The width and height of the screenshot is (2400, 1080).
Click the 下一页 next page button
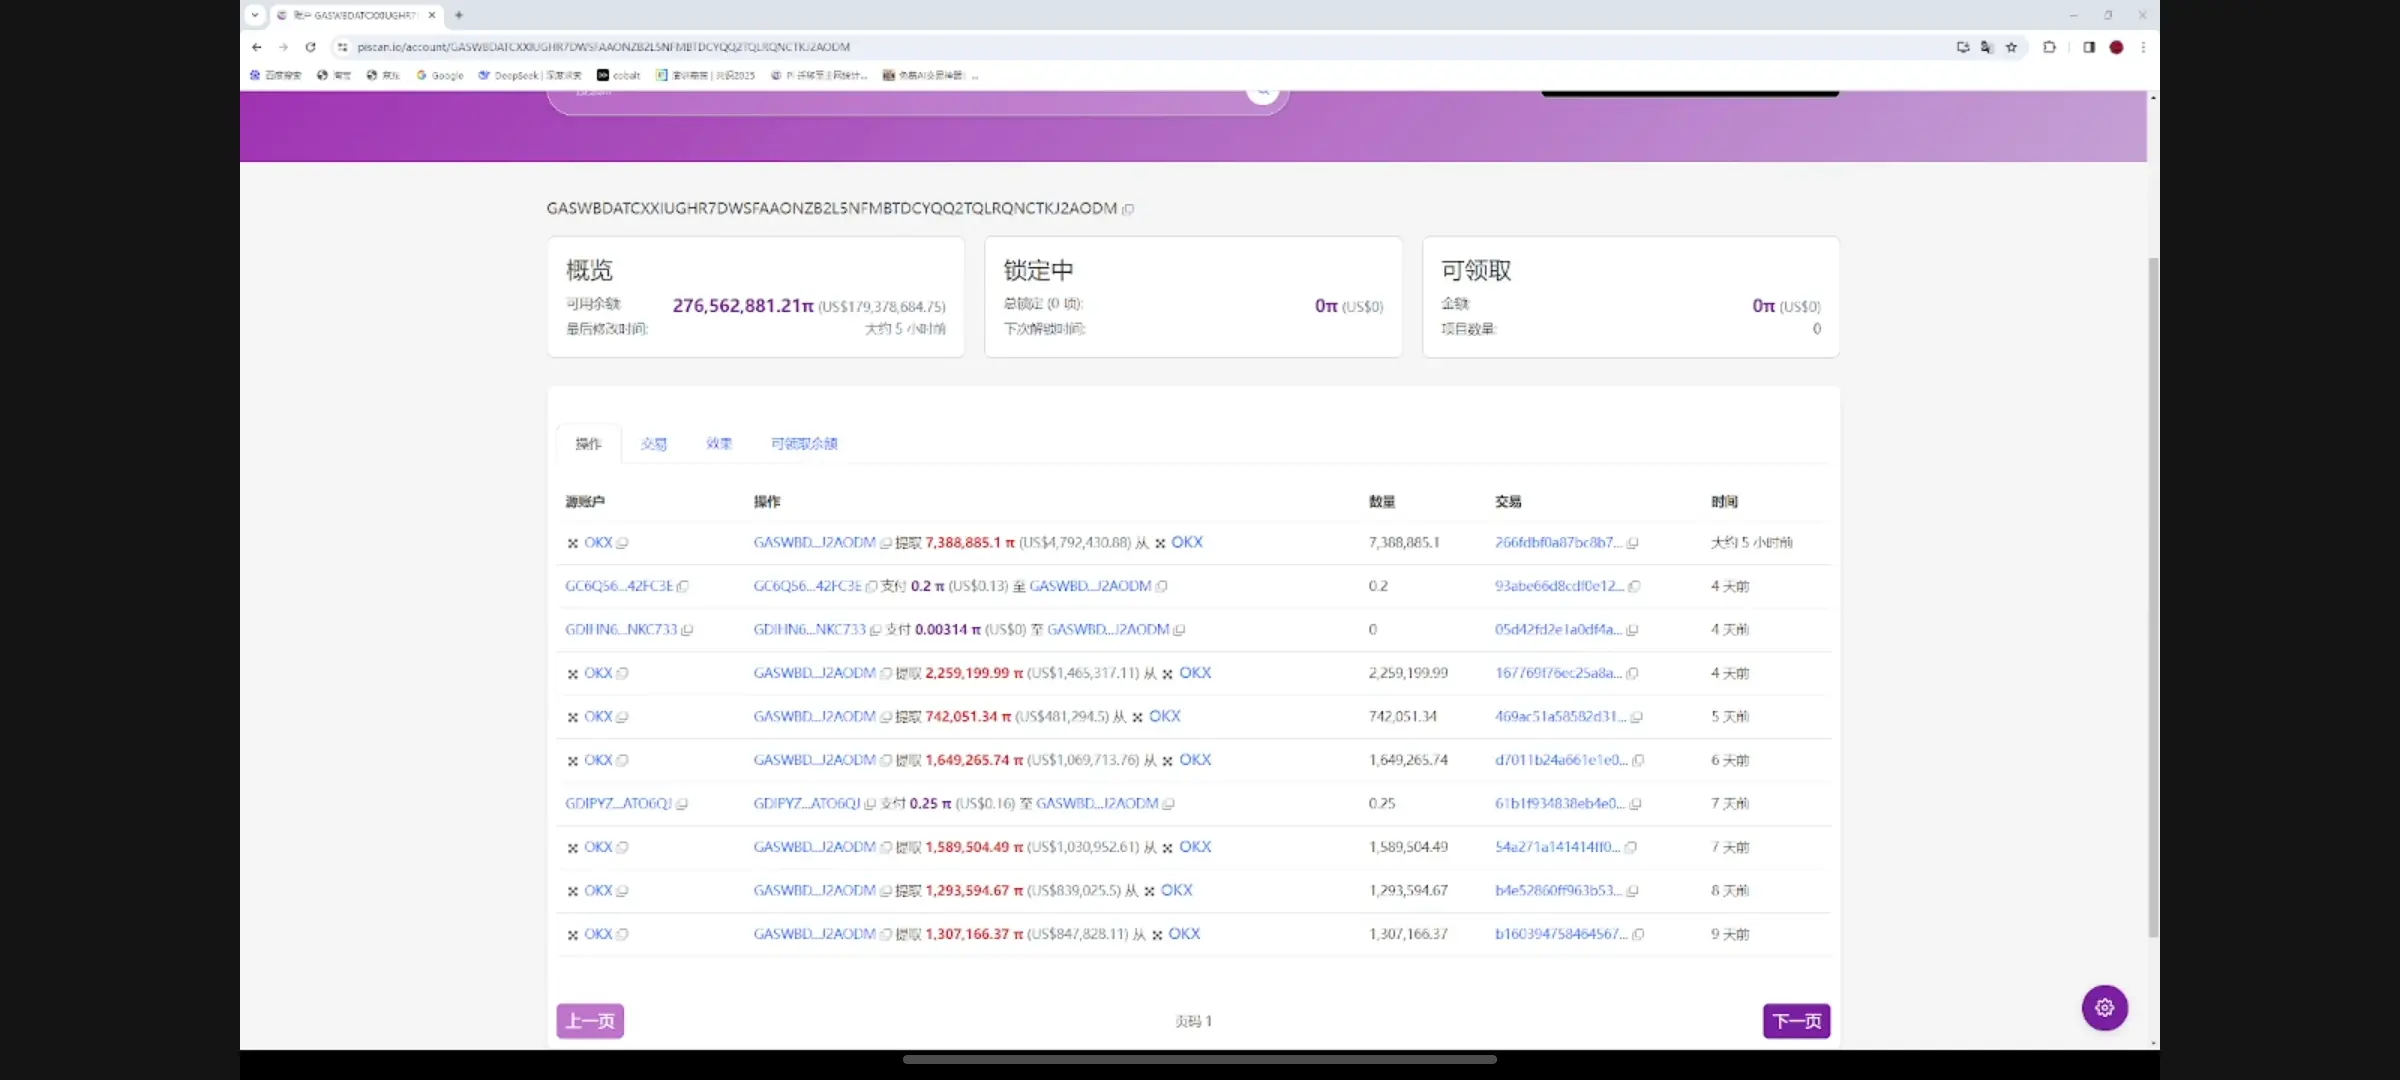pyautogui.click(x=1796, y=1021)
